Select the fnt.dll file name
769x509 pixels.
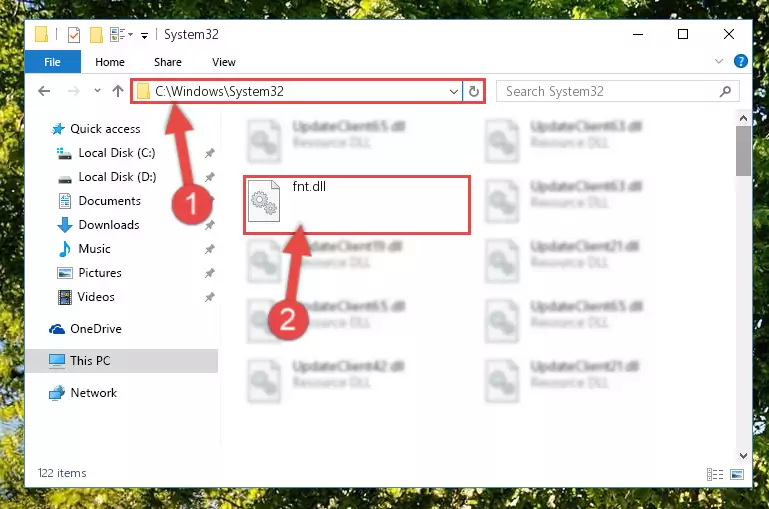[x=309, y=186]
